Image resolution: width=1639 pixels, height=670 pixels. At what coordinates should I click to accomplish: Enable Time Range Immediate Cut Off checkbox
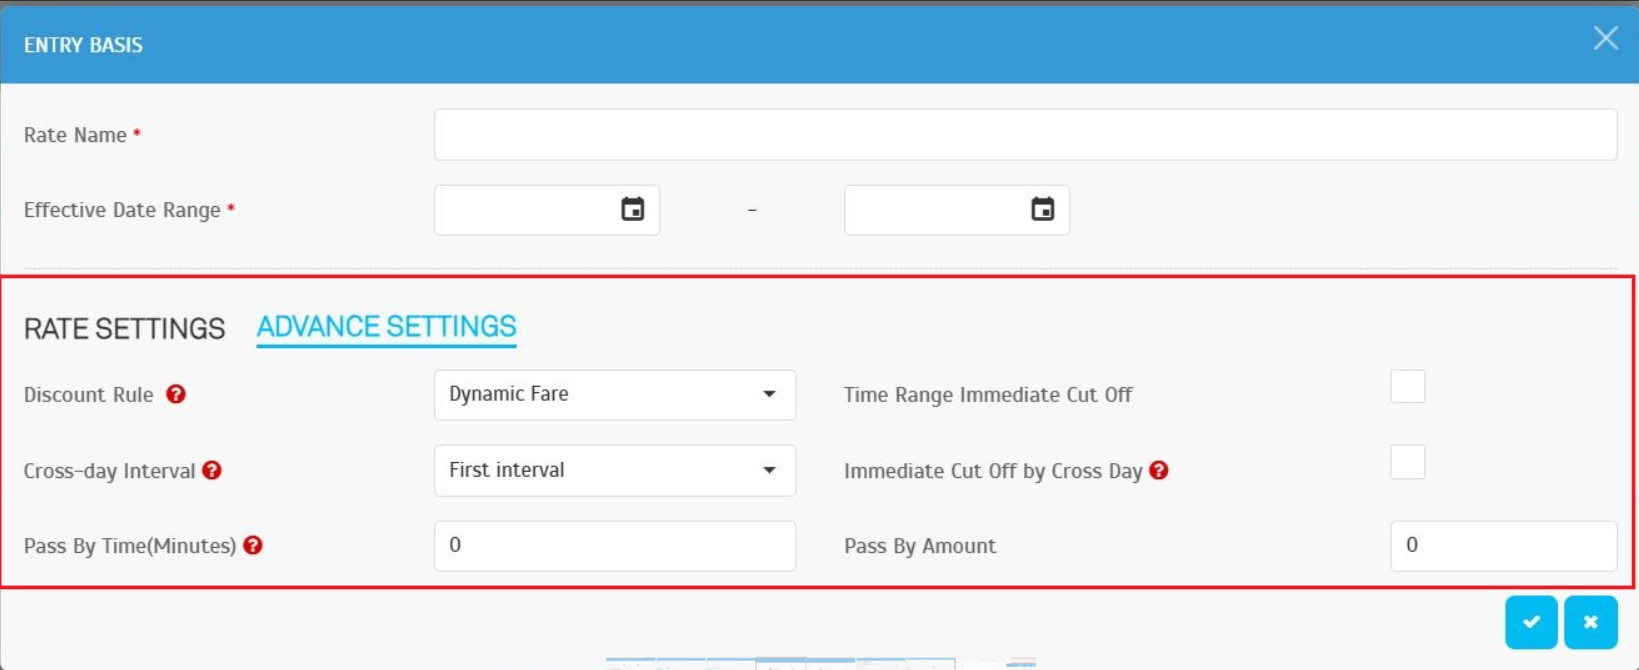[1407, 387]
